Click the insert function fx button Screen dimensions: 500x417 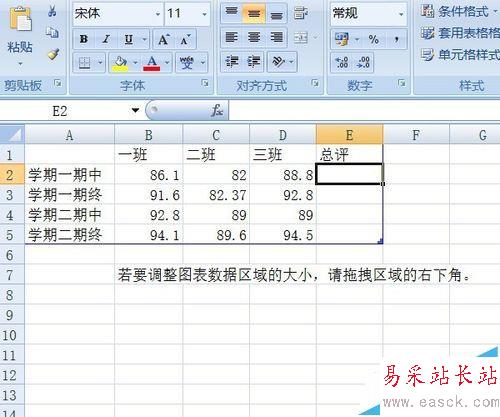click(x=217, y=110)
